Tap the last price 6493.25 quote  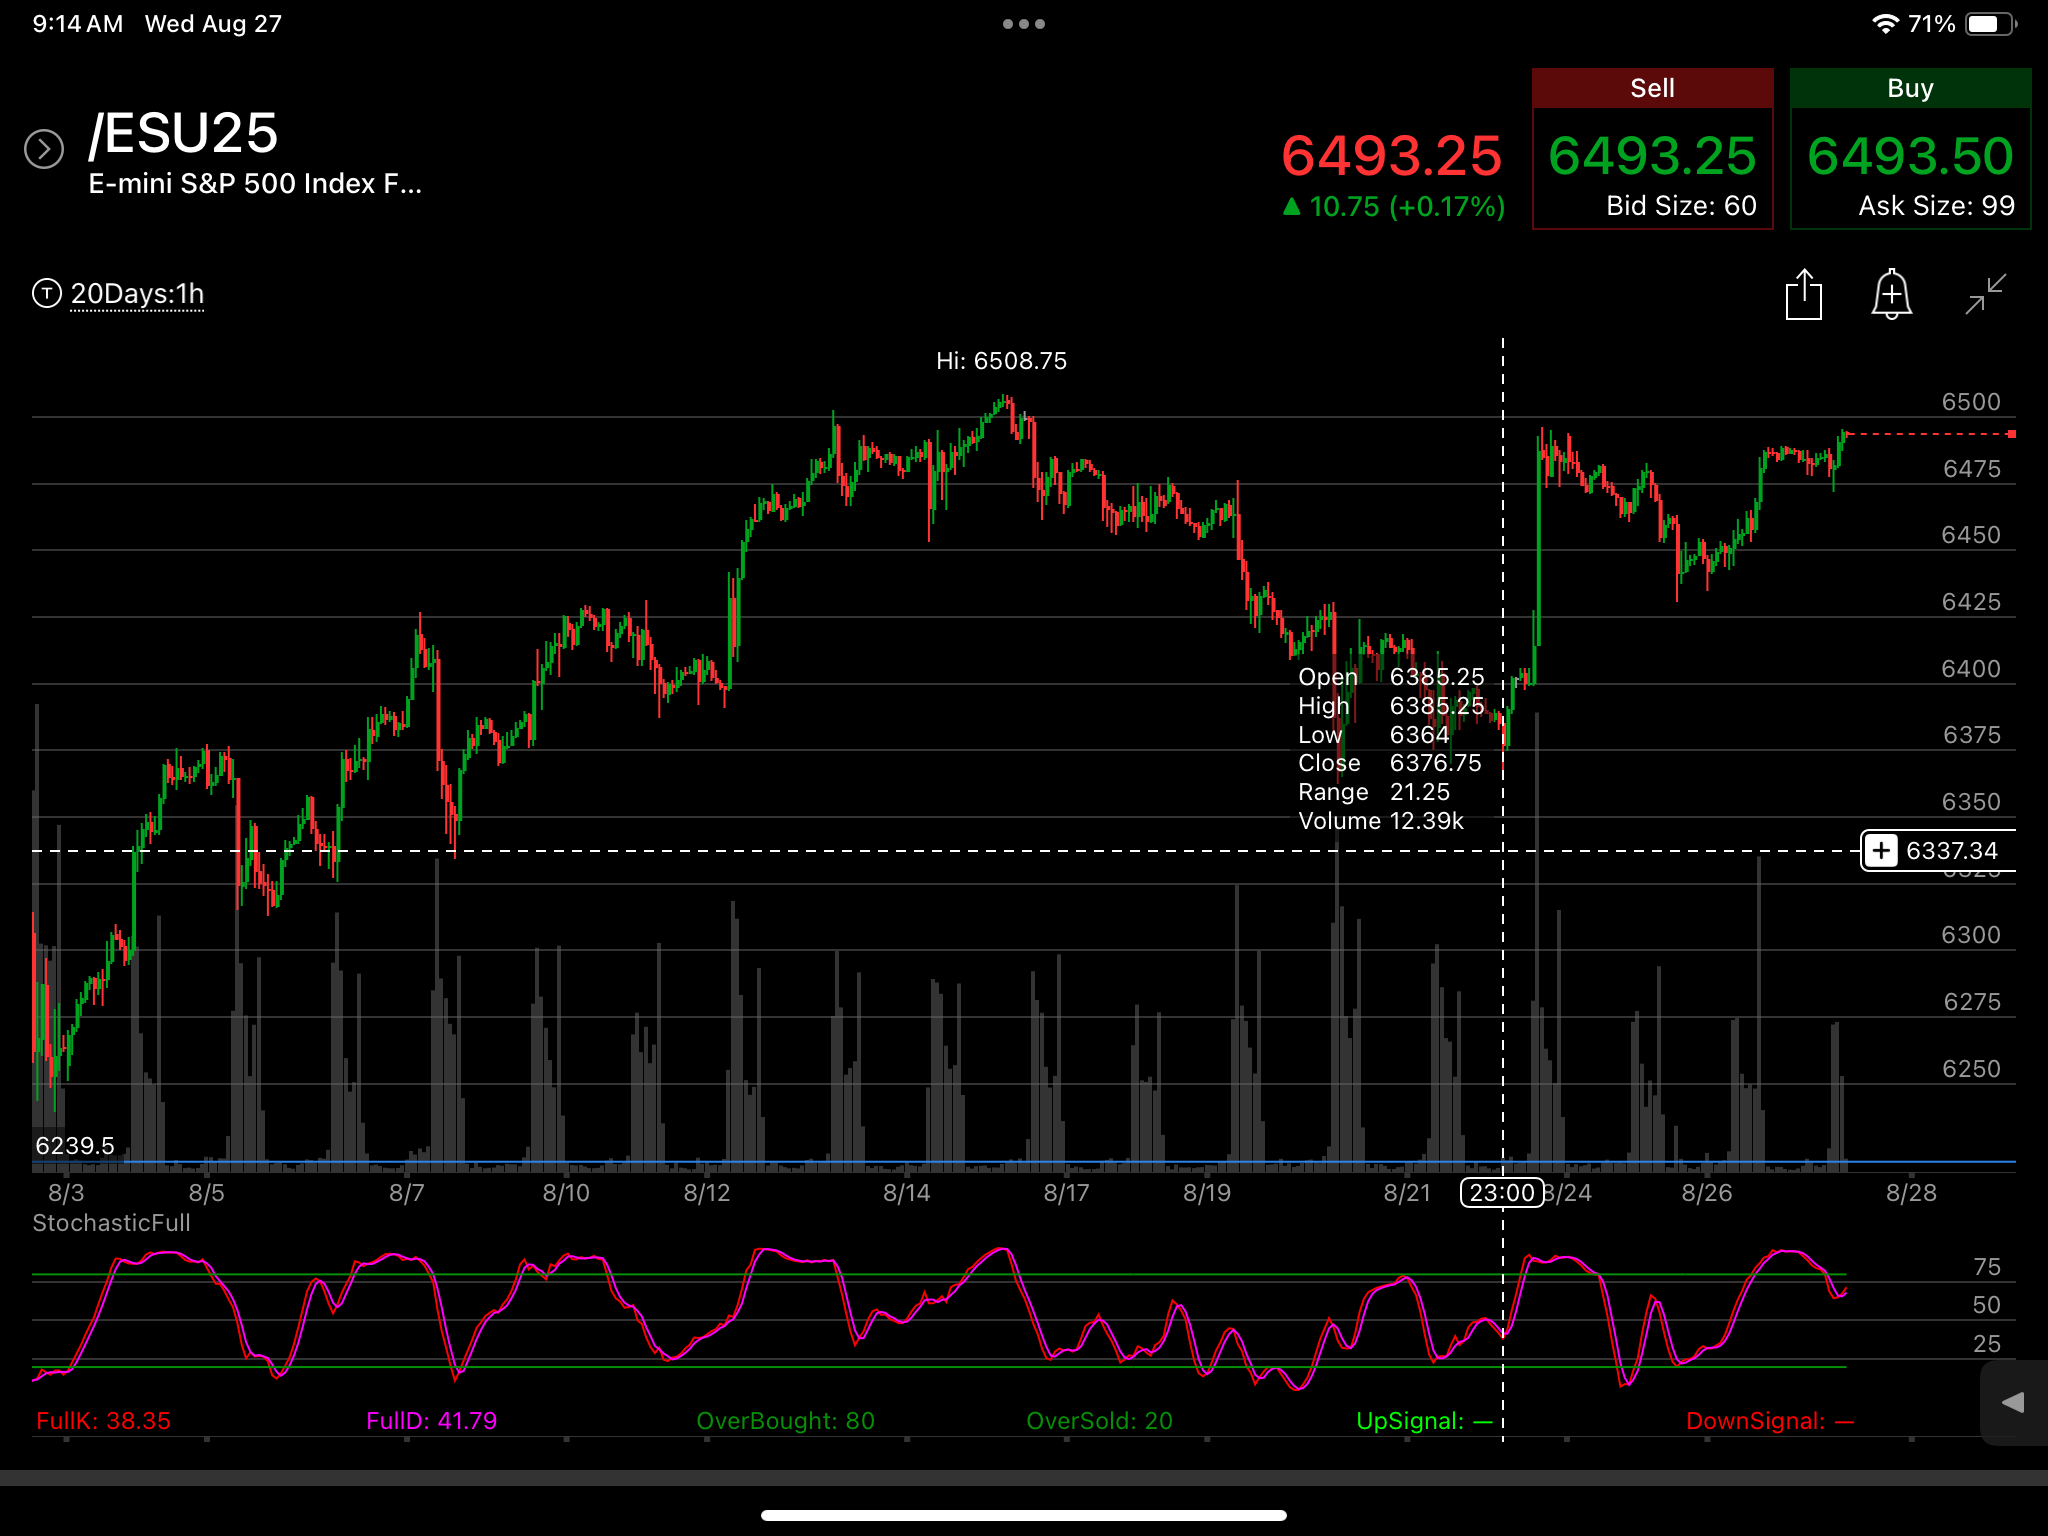pyautogui.click(x=1391, y=156)
